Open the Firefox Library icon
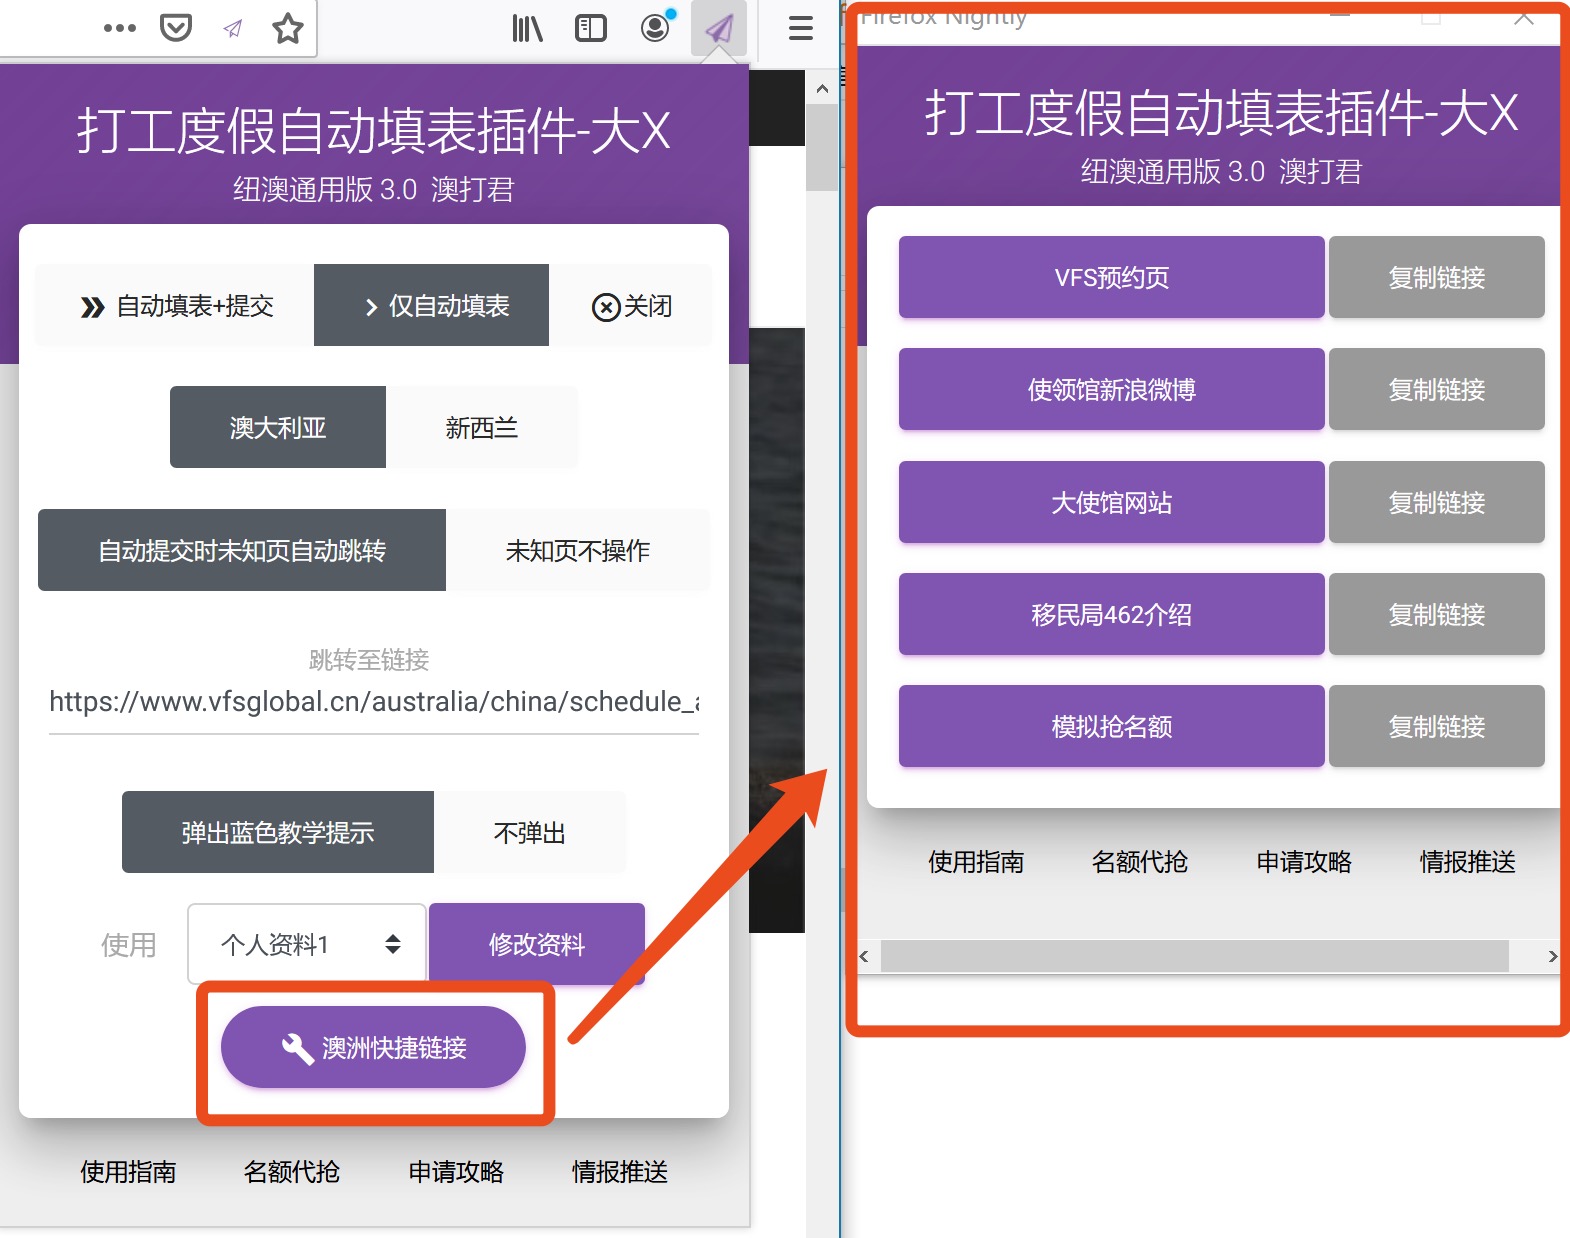Screen dimensions: 1570x1238 [527, 28]
